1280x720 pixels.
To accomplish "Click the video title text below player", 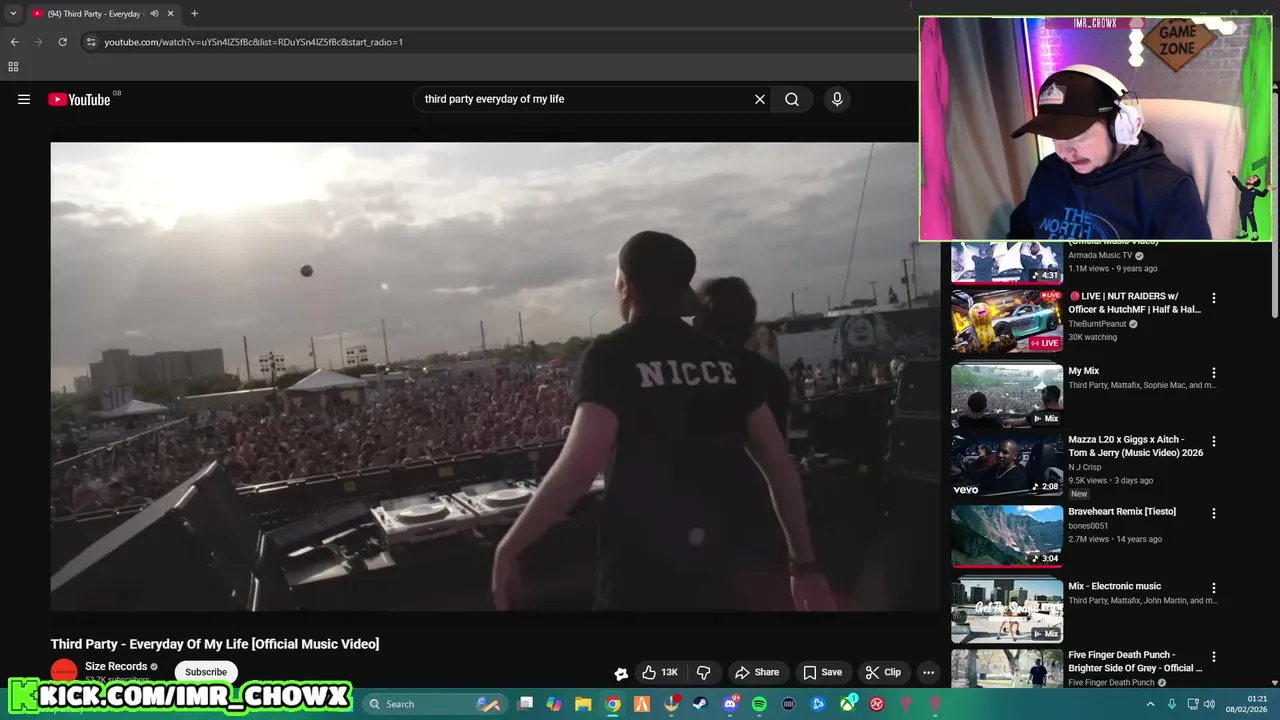I will (215, 644).
